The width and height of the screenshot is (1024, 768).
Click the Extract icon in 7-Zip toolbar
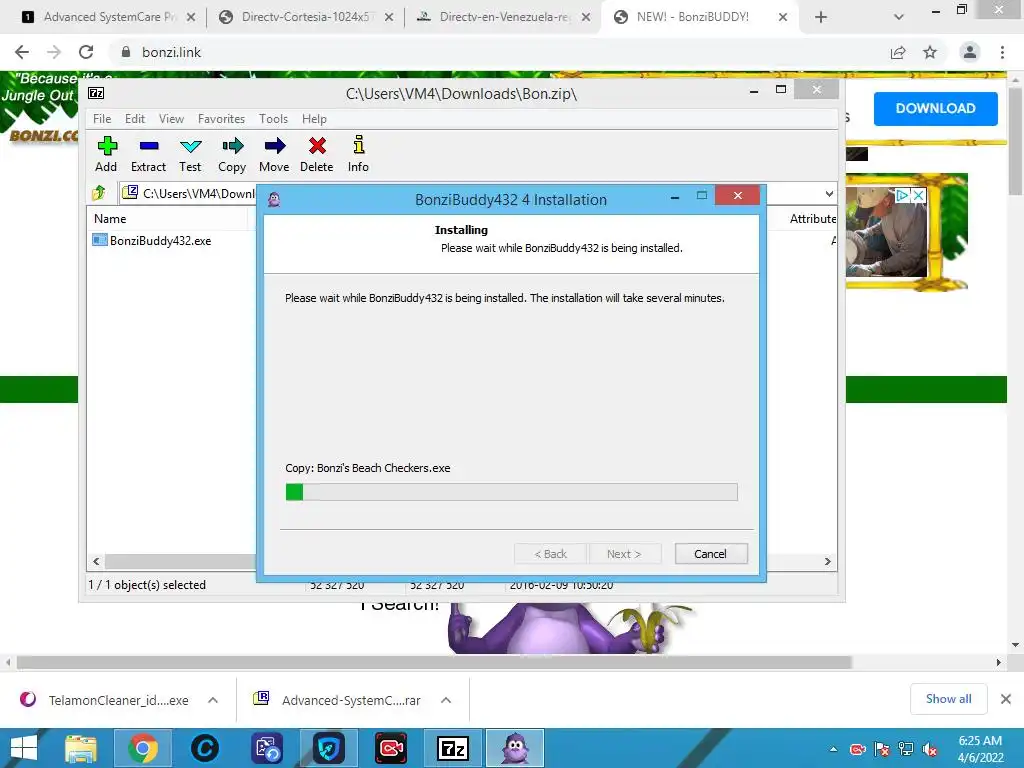[148, 154]
